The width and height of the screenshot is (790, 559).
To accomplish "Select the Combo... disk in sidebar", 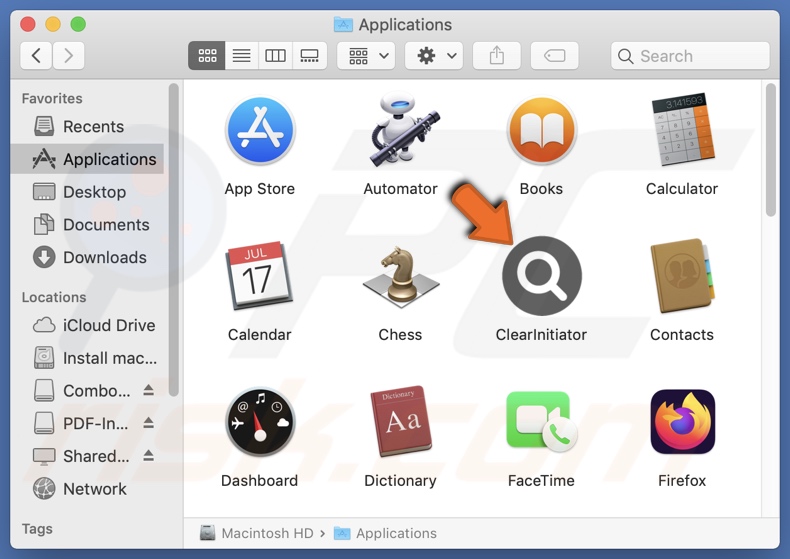I will tap(82, 391).
